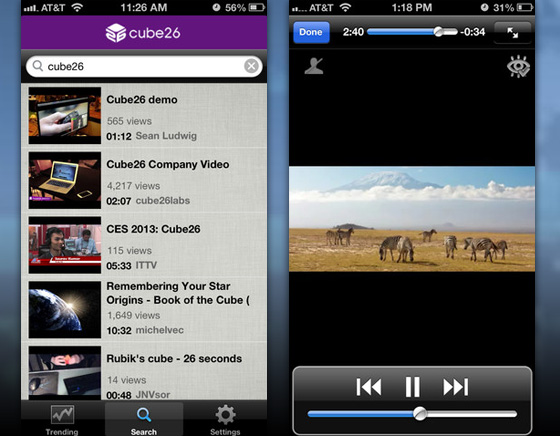Click the 05:33 duration label
The width and height of the screenshot is (560, 436).
119,266
